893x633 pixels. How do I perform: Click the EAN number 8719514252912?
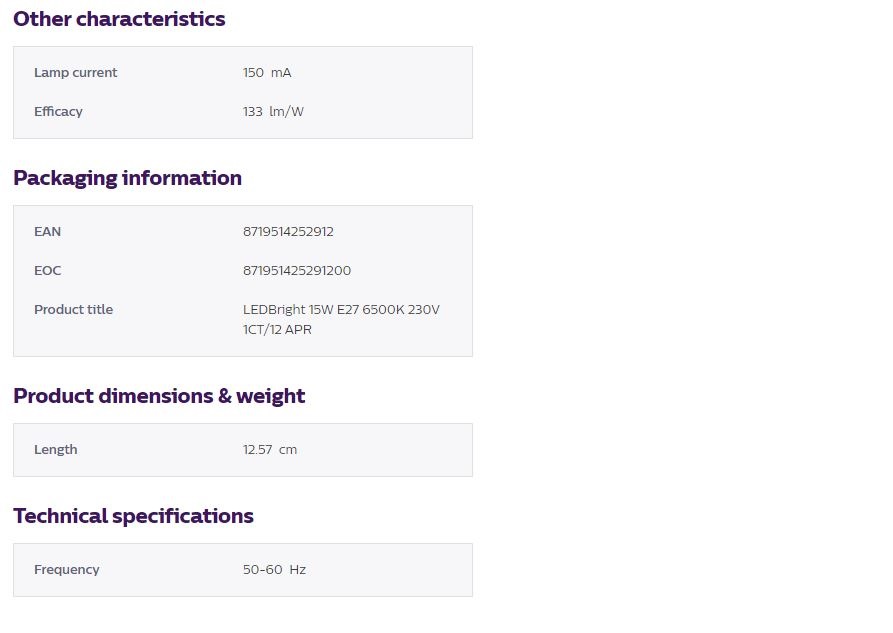coord(288,232)
